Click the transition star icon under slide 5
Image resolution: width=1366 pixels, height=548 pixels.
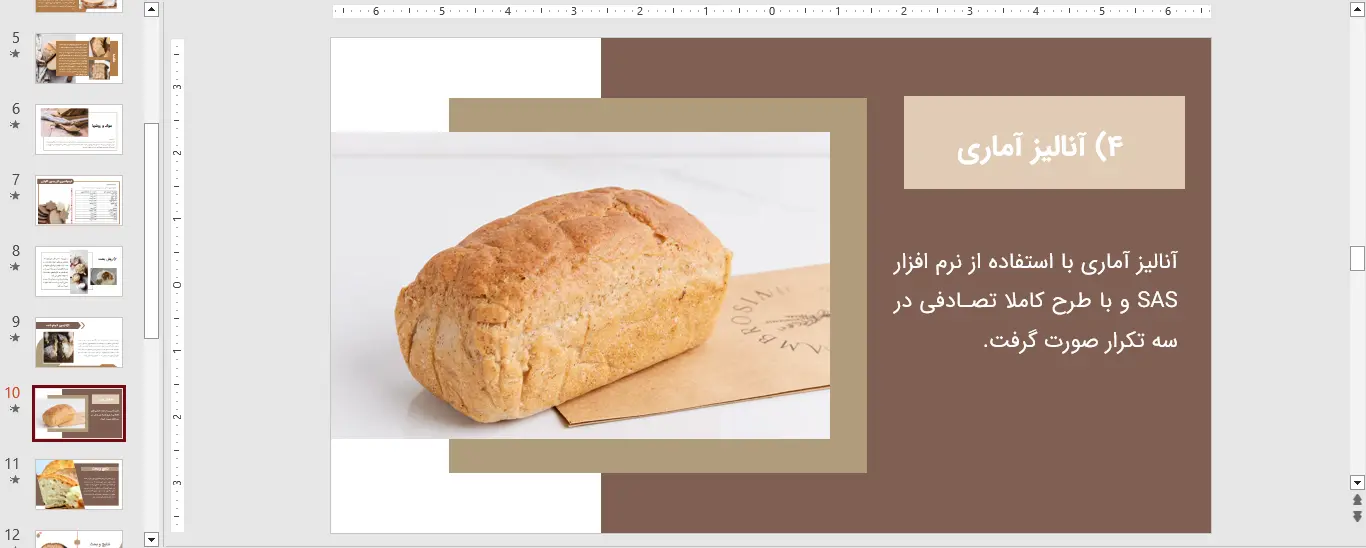[14, 54]
